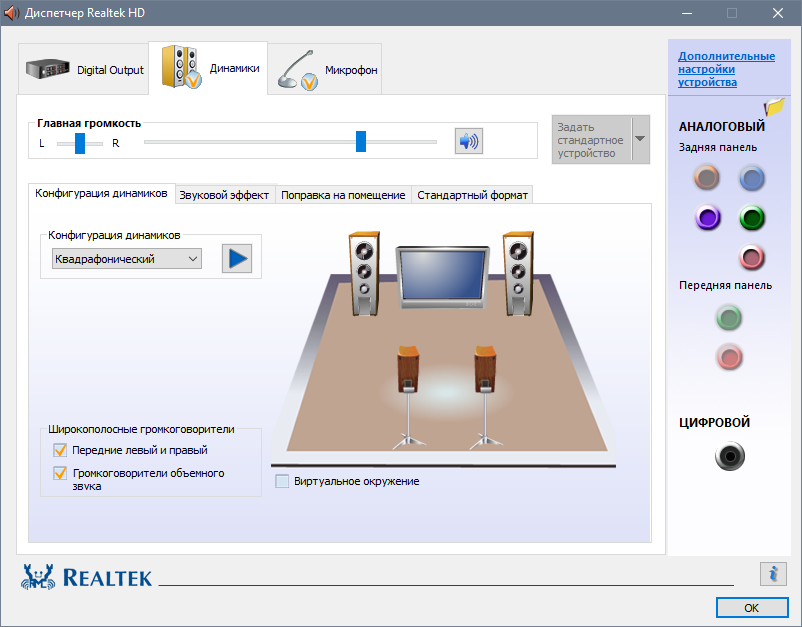Click the green front panel jack
The image size is (802, 627).
pos(729,318)
